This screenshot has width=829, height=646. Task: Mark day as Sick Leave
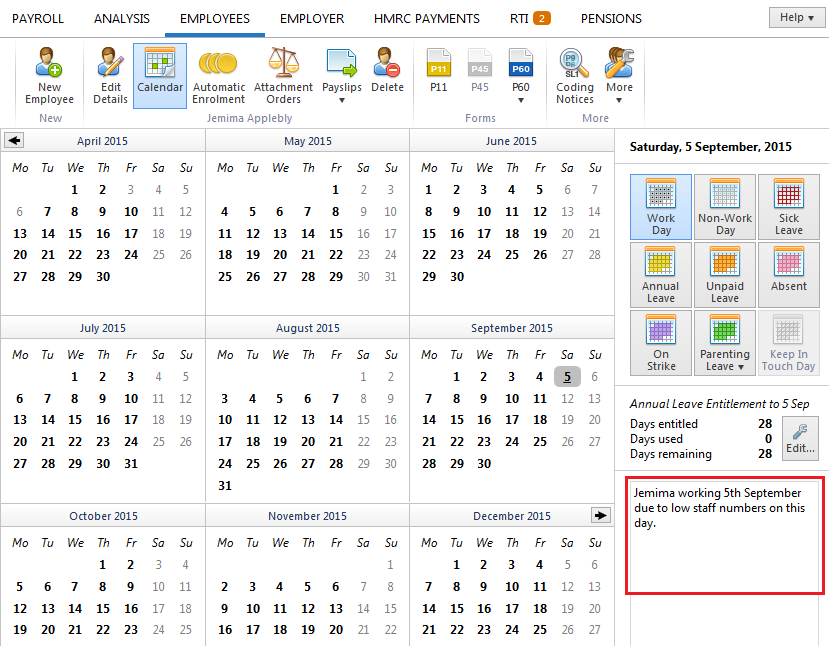click(x=789, y=207)
